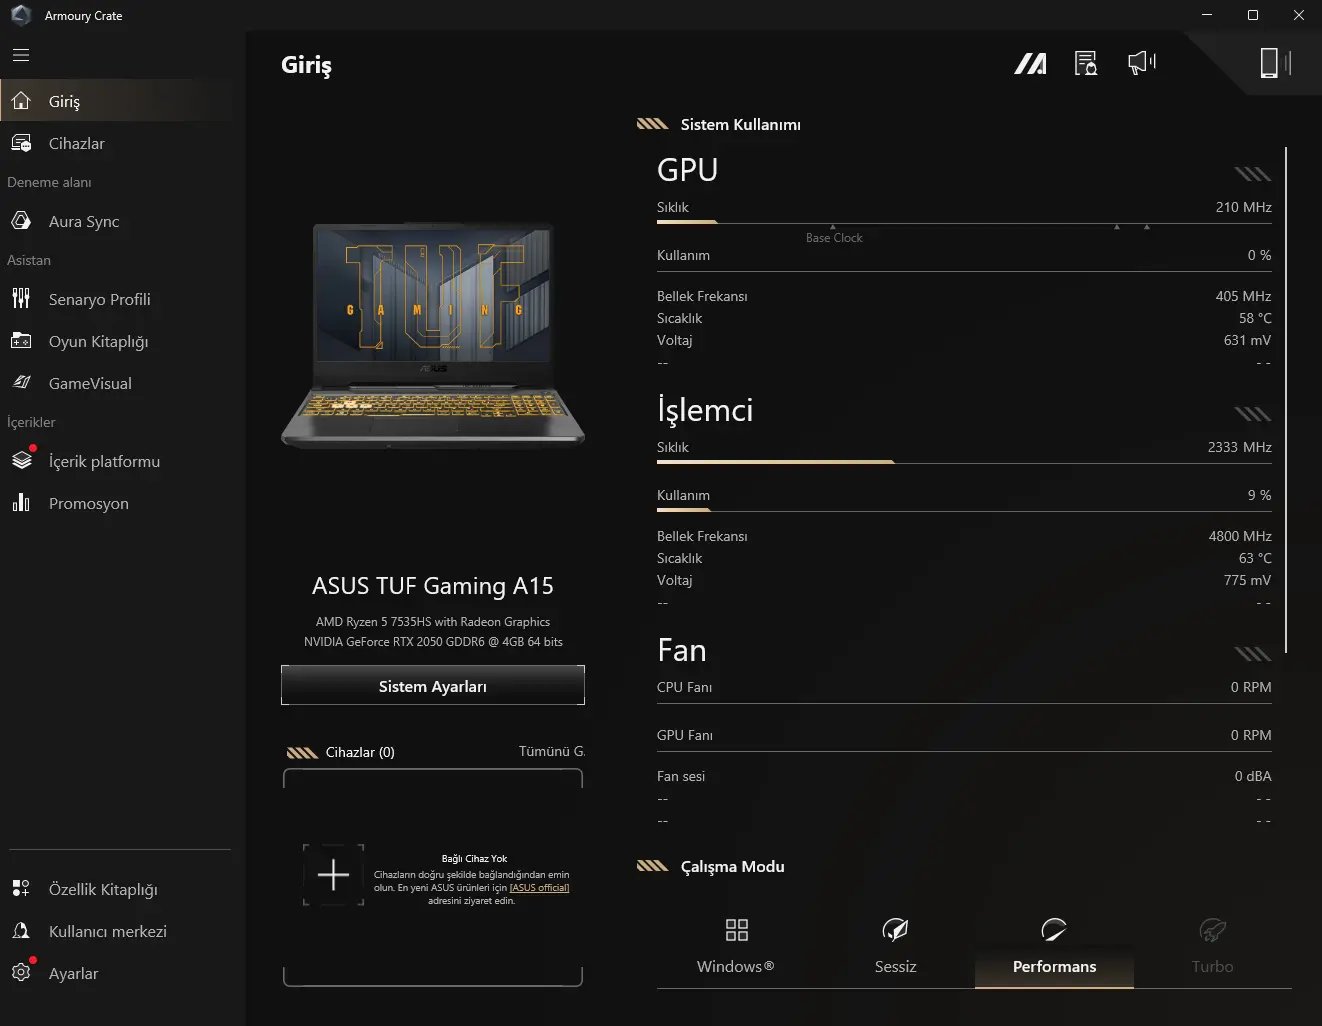Click the 4800 MHz Bellek Frekansı value
The height and width of the screenshot is (1026, 1322).
pyautogui.click(x=1240, y=536)
